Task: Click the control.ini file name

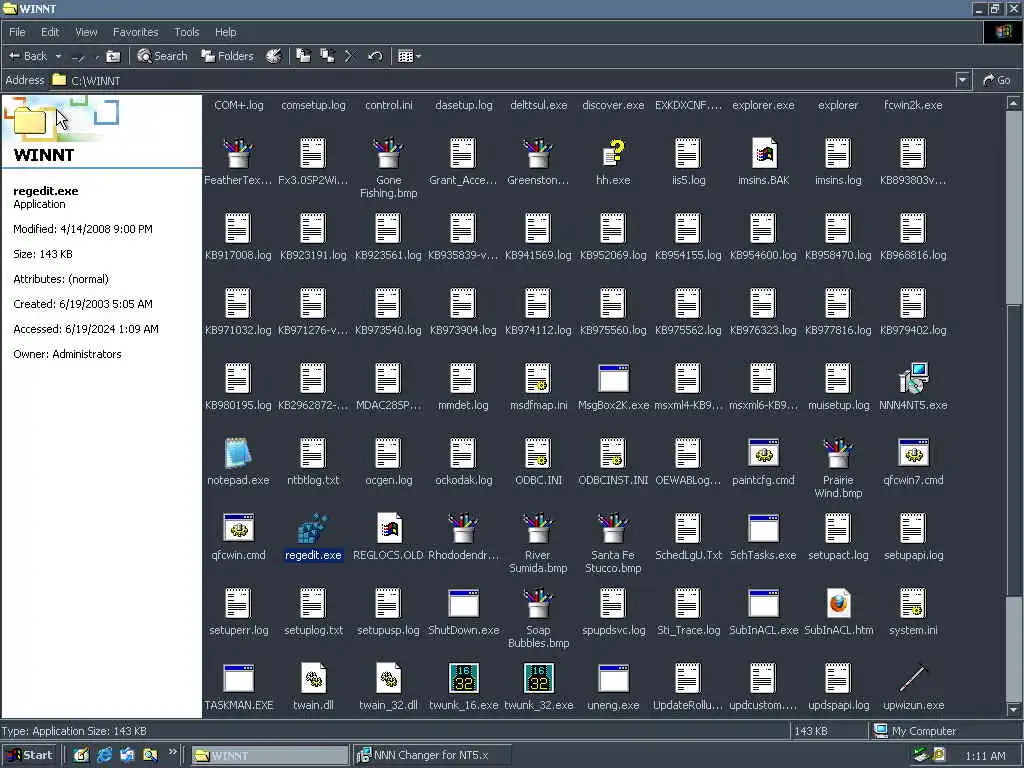Action: click(389, 105)
